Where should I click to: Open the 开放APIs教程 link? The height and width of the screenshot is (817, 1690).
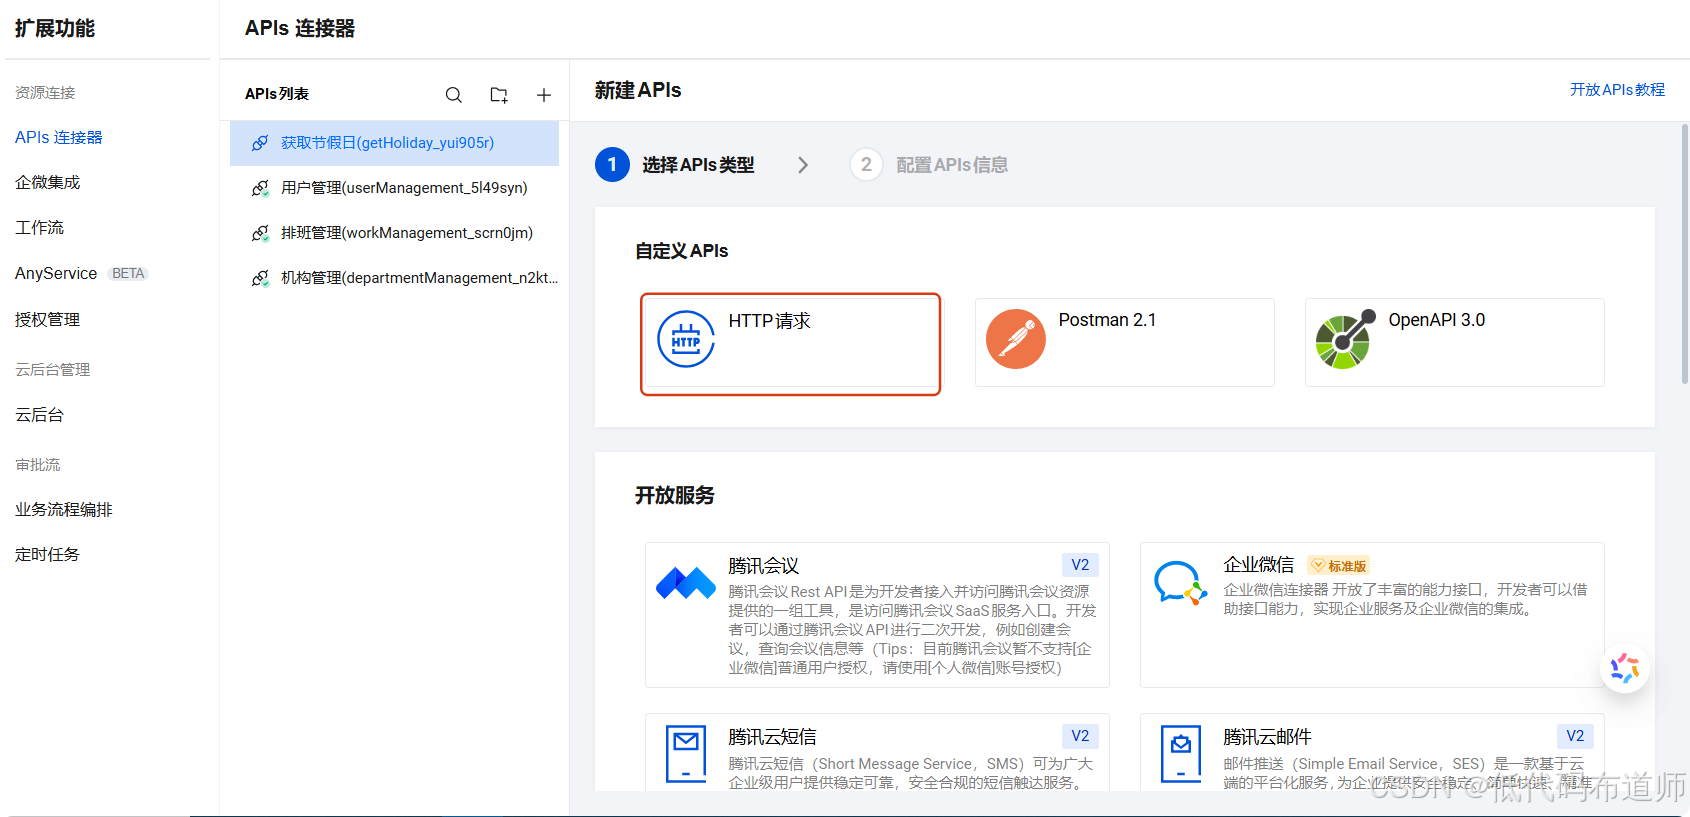tap(1617, 90)
